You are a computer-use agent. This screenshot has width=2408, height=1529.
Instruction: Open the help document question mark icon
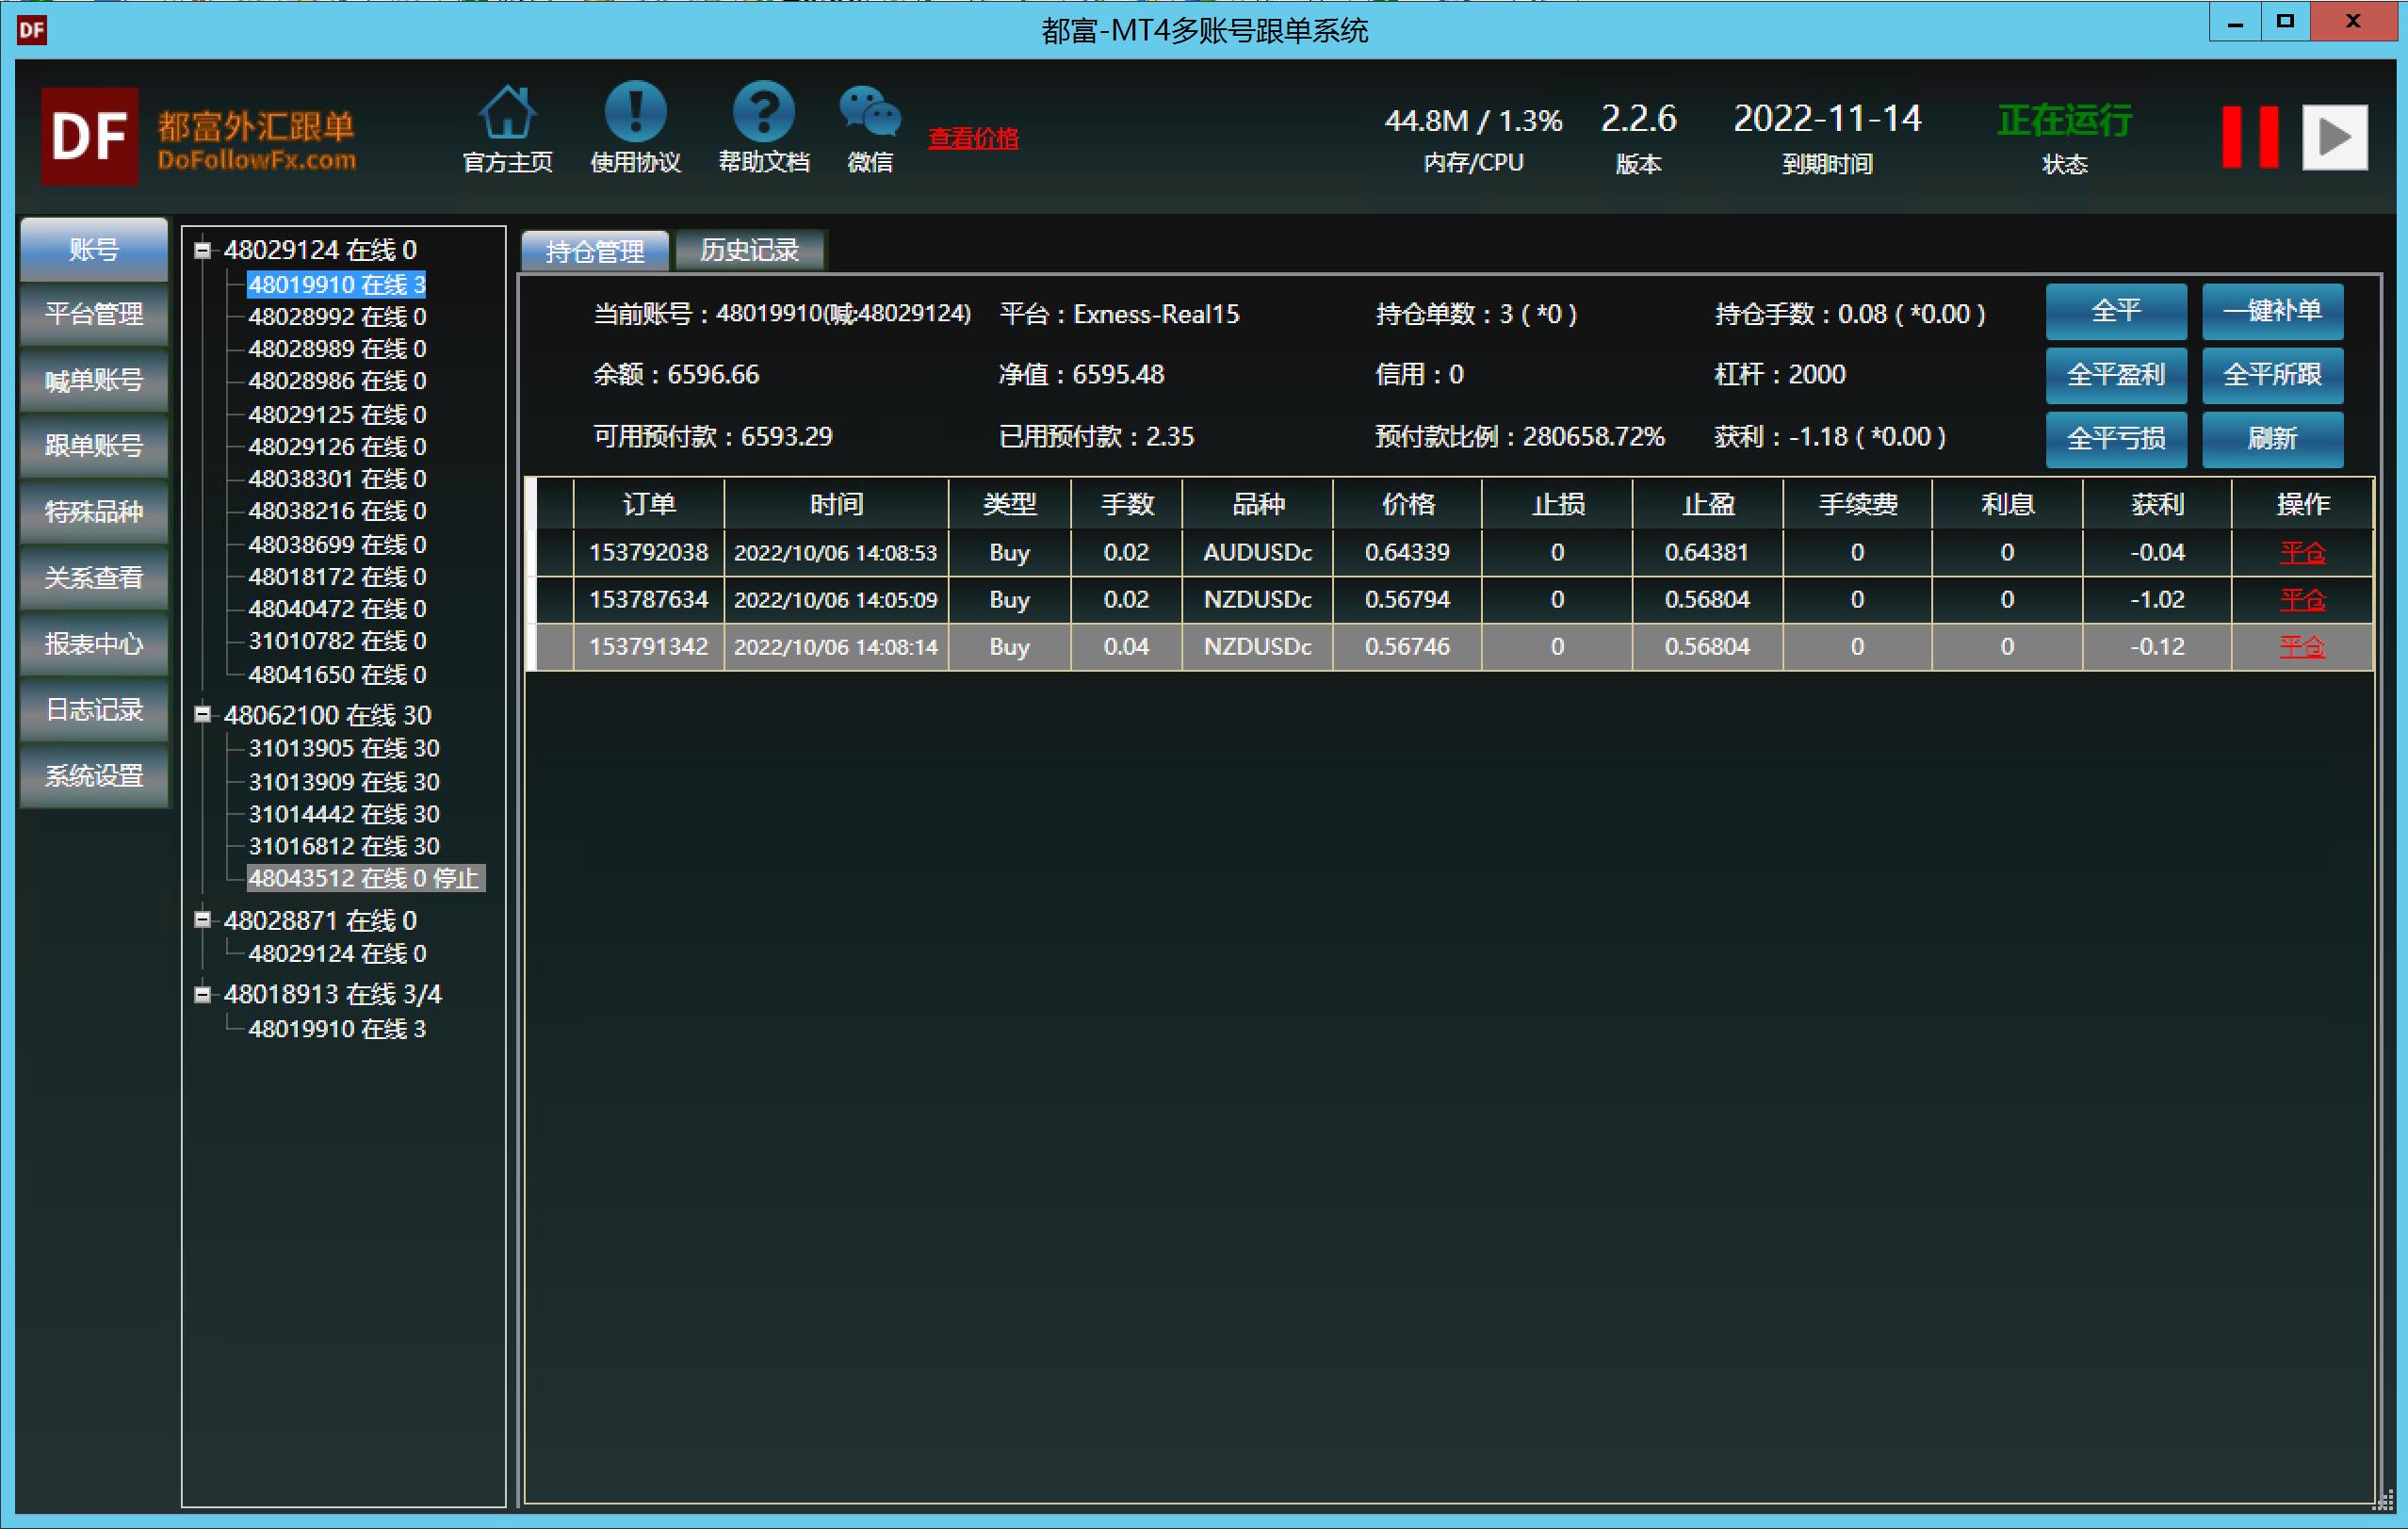coord(763,112)
